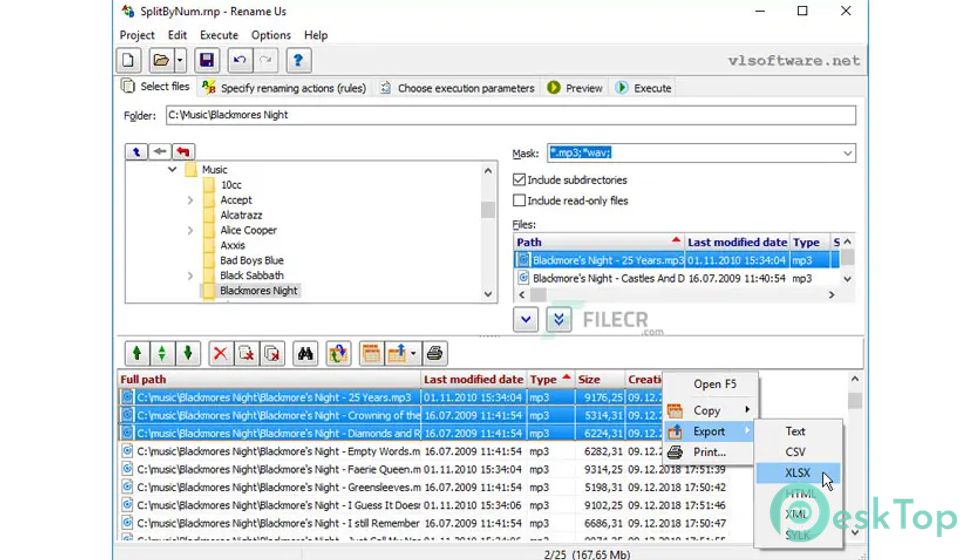Save the project with the floppy disk icon
Image resolution: width=980 pixels, height=560 pixels.
207,61
